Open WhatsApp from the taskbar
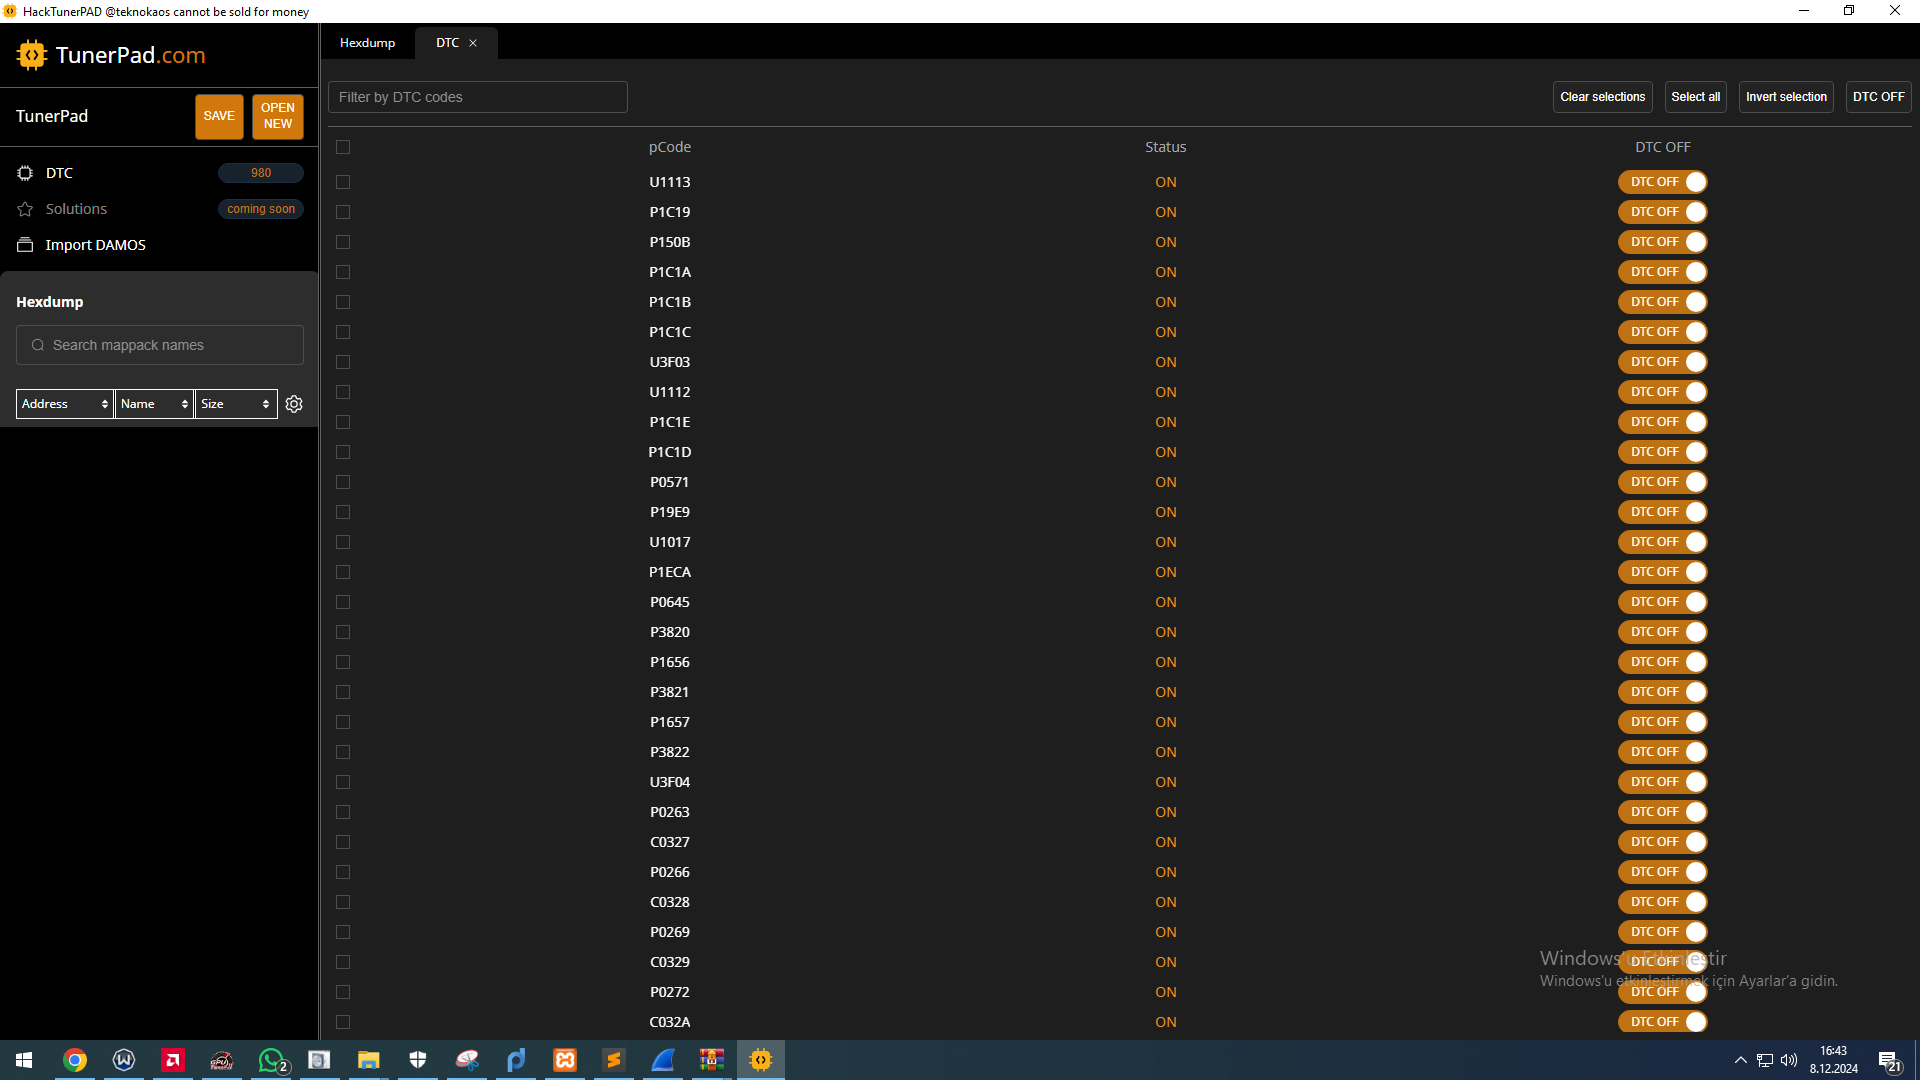Viewport: 1920px width, 1080px height. (271, 1060)
